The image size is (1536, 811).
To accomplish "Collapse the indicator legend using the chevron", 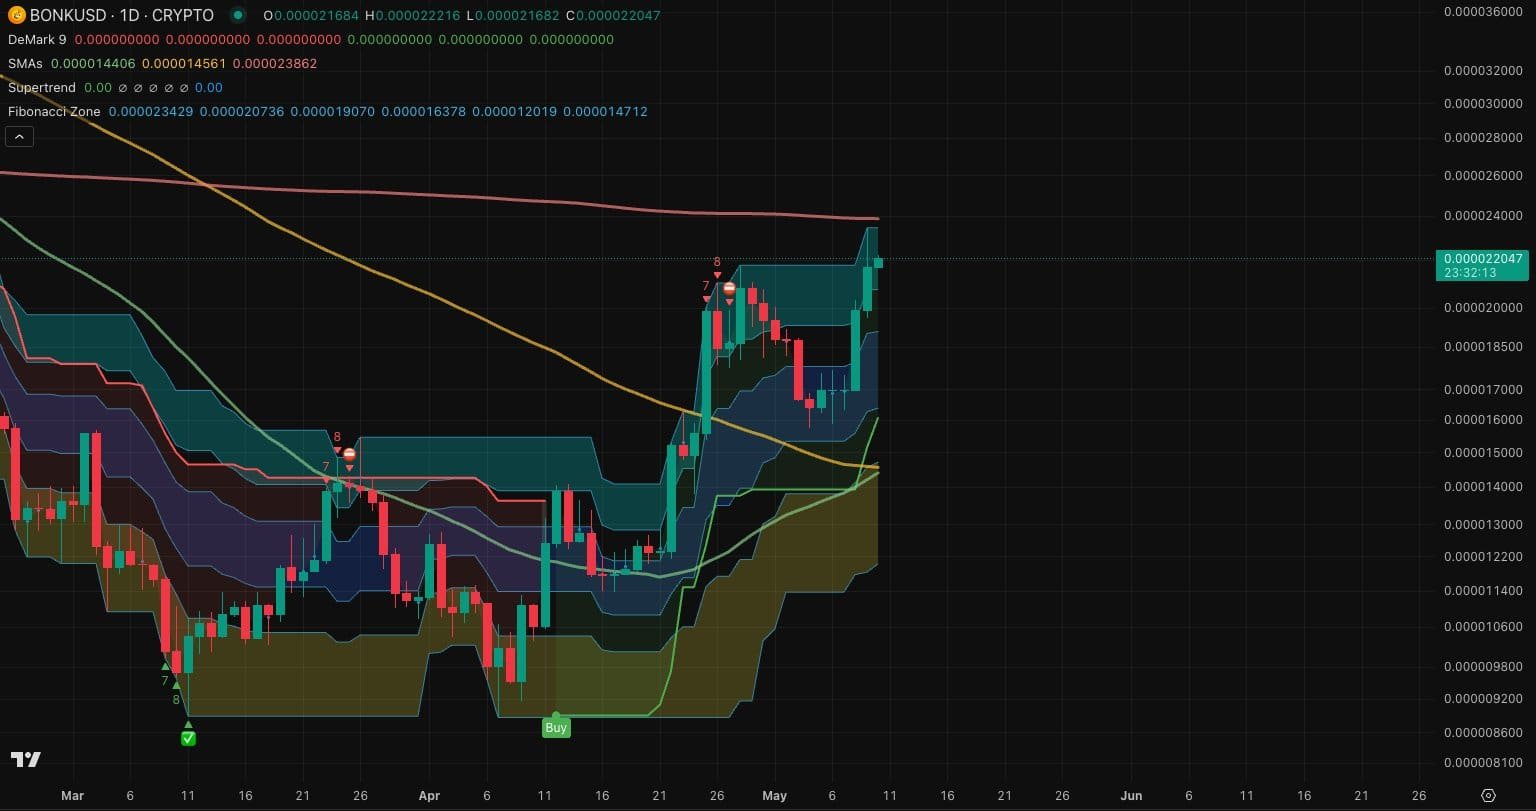I will coord(19,136).
